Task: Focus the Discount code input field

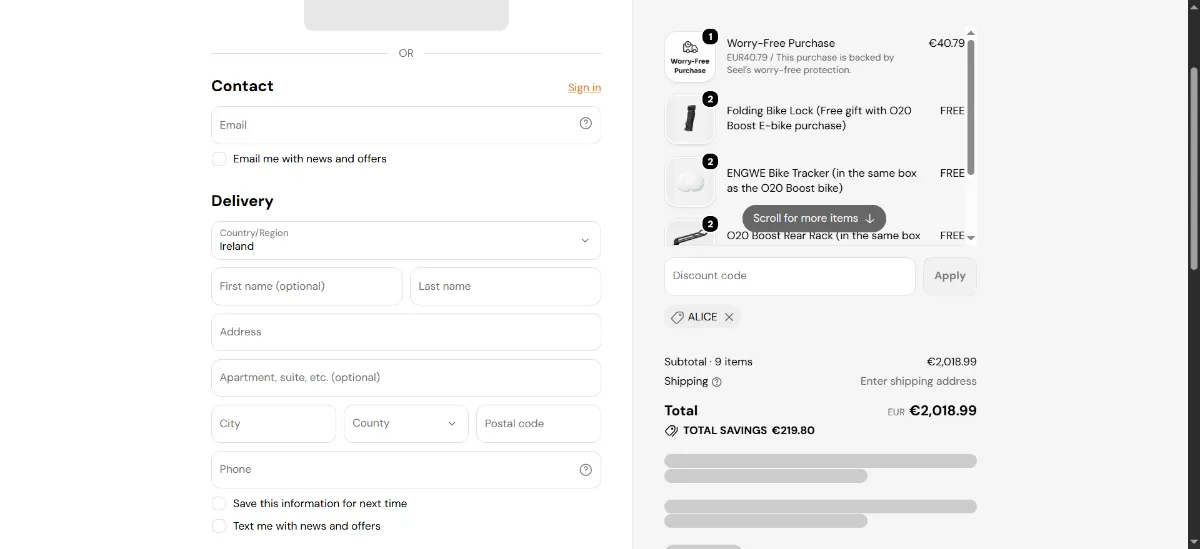Action: [x=790, y=276]
